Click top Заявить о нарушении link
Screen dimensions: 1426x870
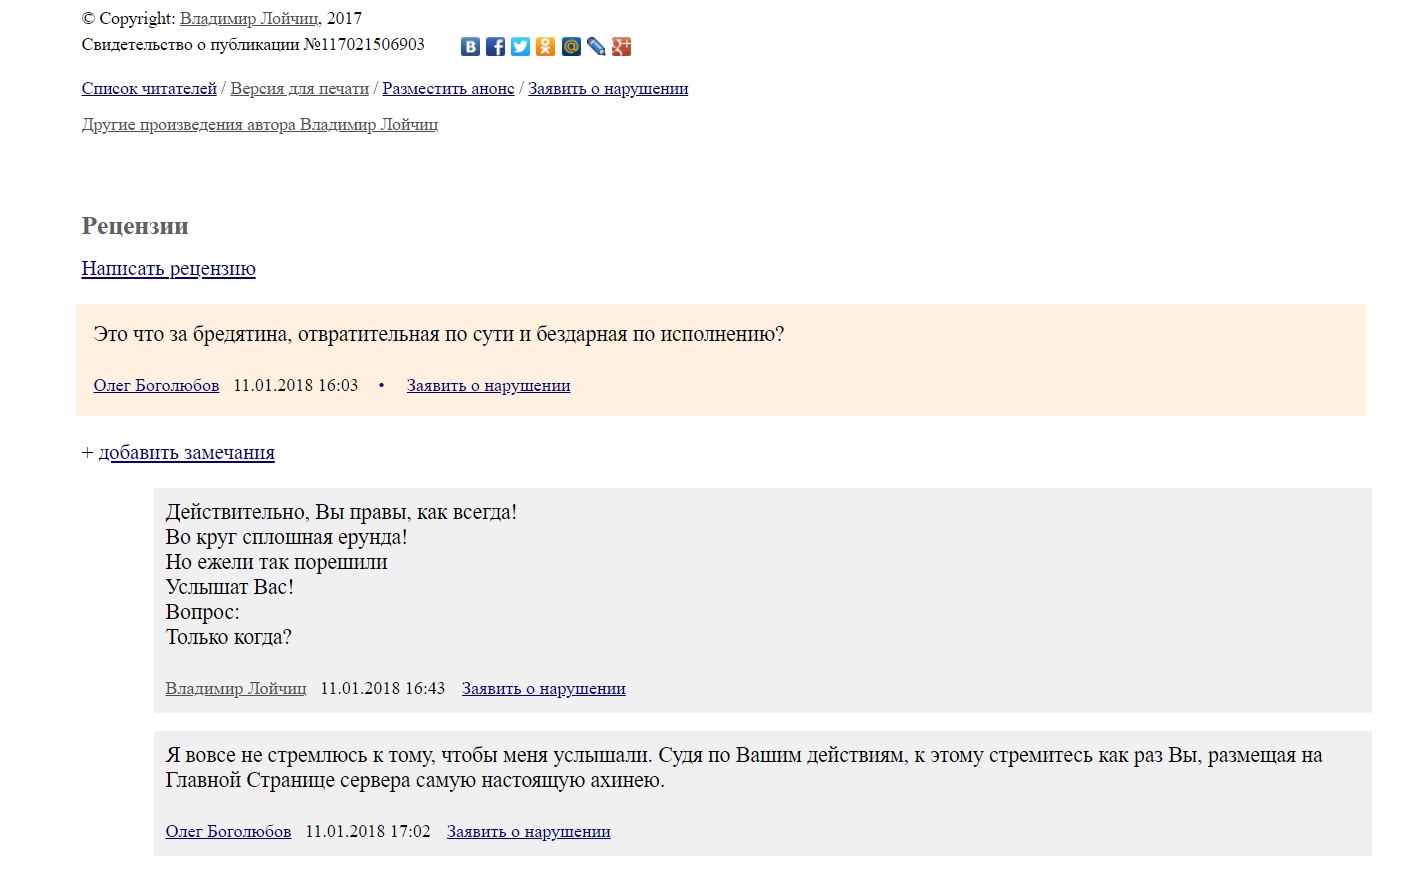point(608,88)
